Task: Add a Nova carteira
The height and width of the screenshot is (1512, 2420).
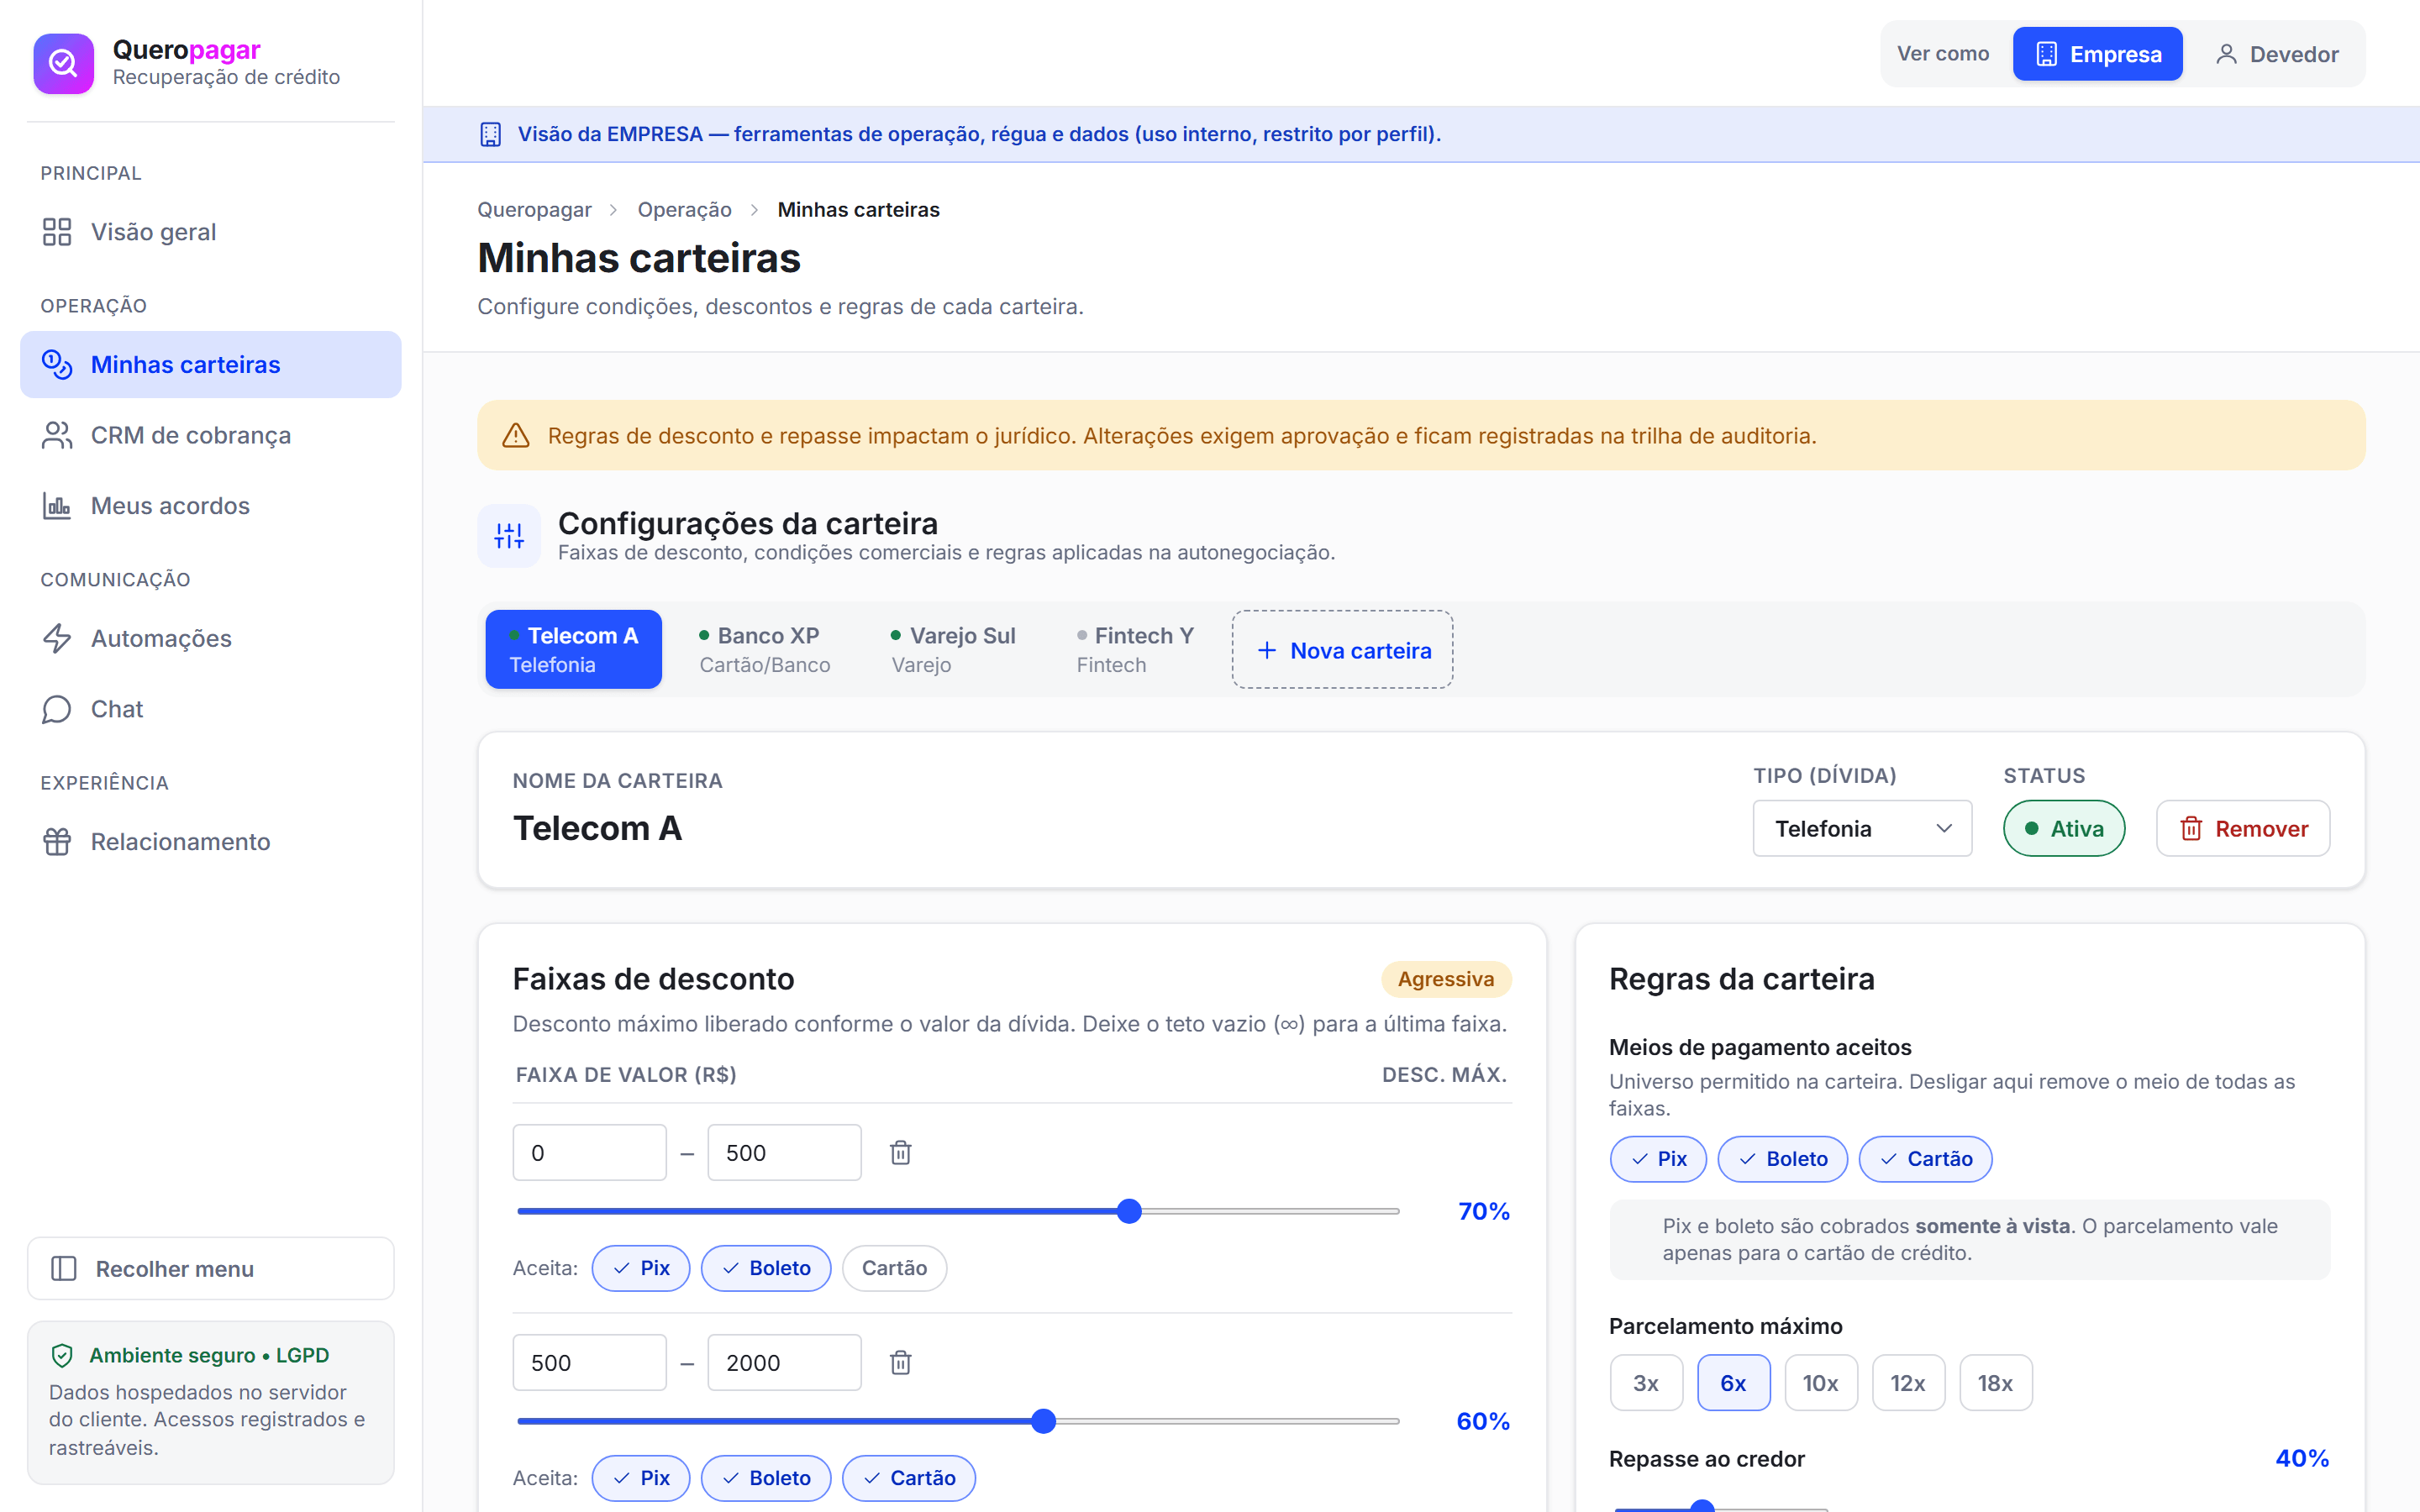Action: (x=1342, y=650)
